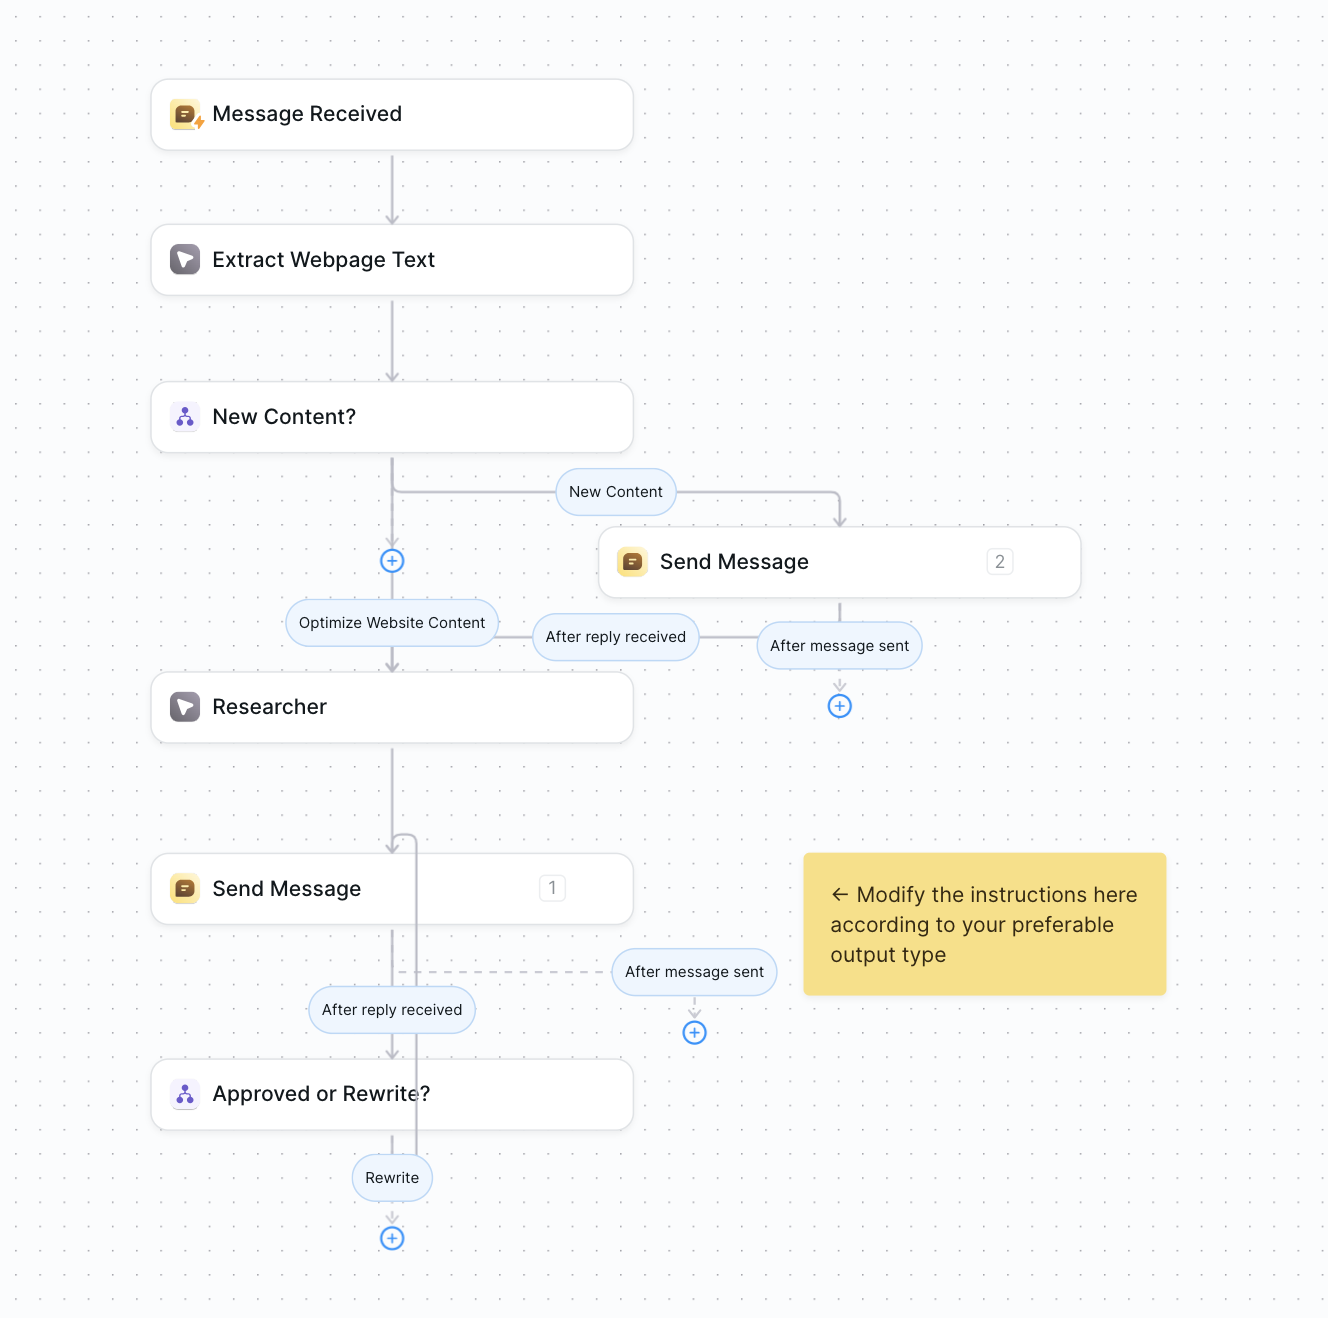Click After message sent label near Send Message 2
Image resolution: width=1328 pixels, height=1318 pixels.
tap(839, 645)
